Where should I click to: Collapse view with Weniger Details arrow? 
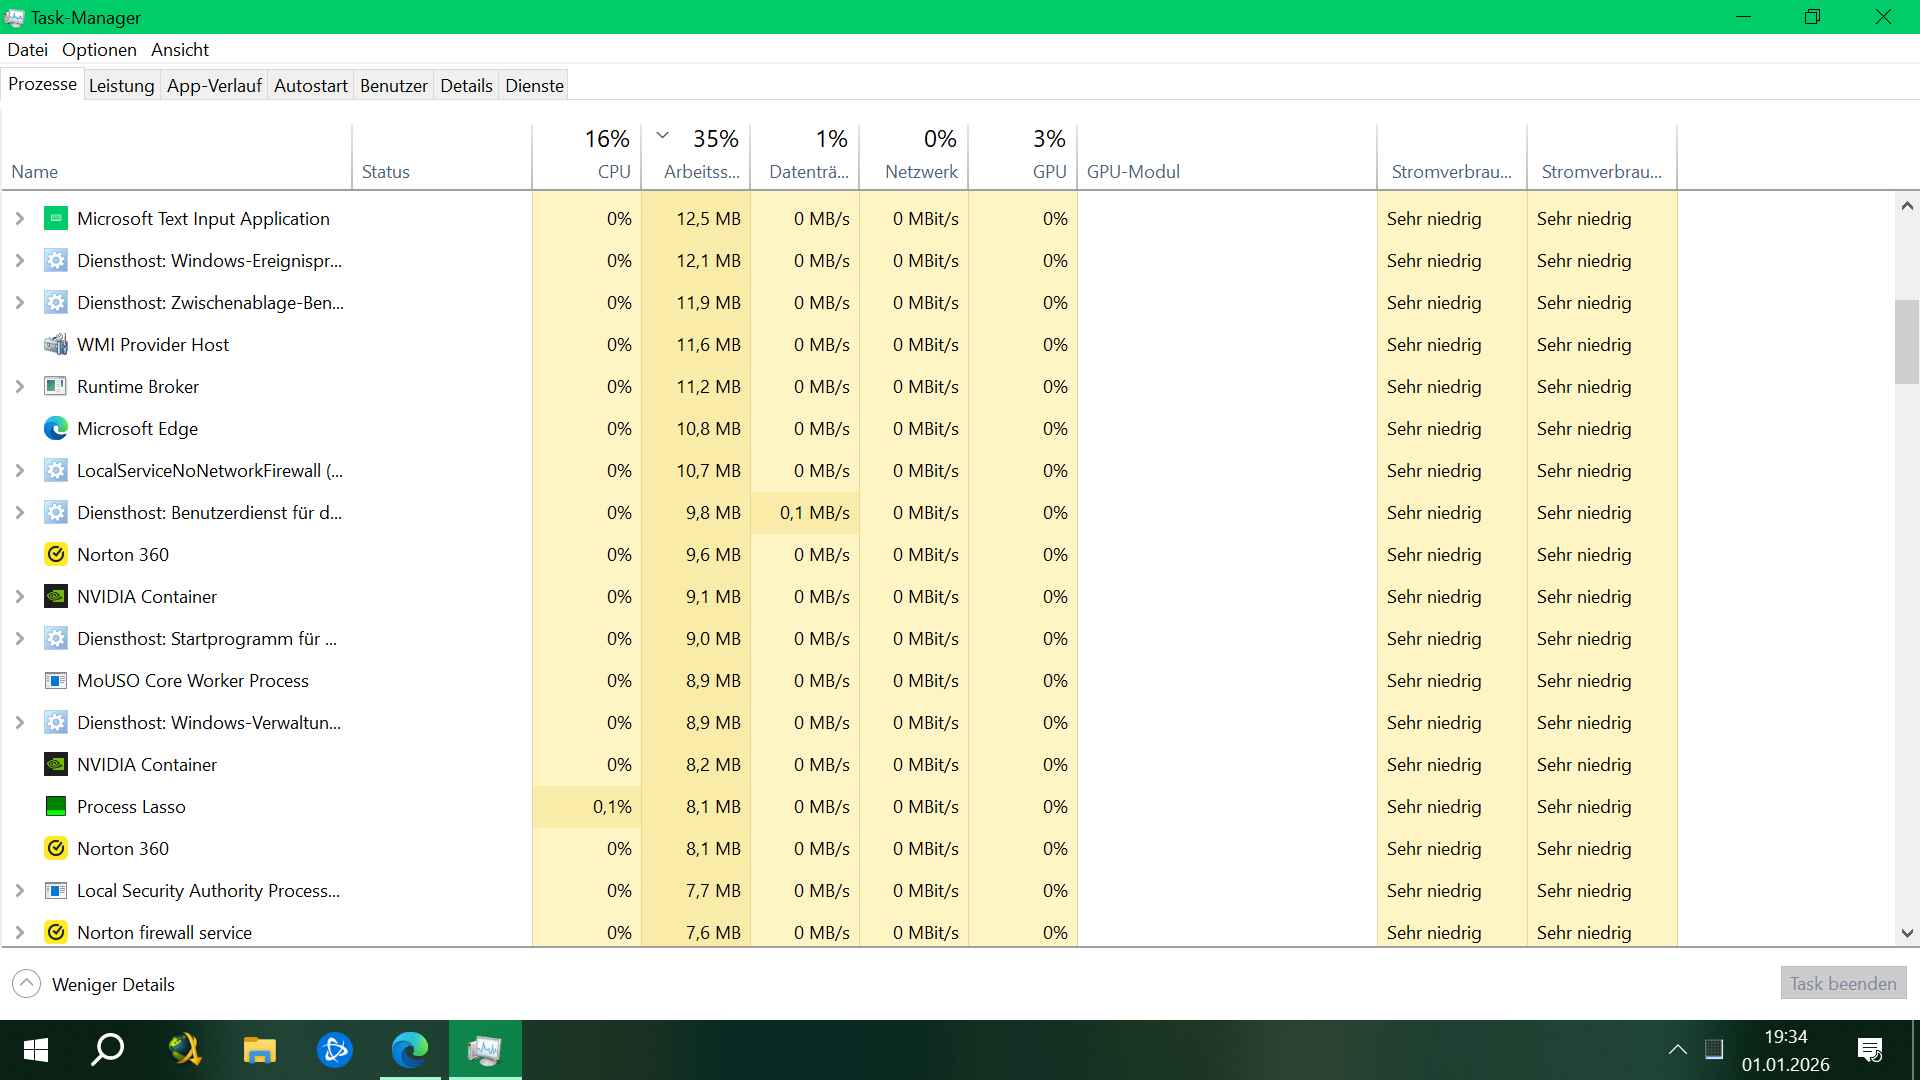click(x=27, y=984)
